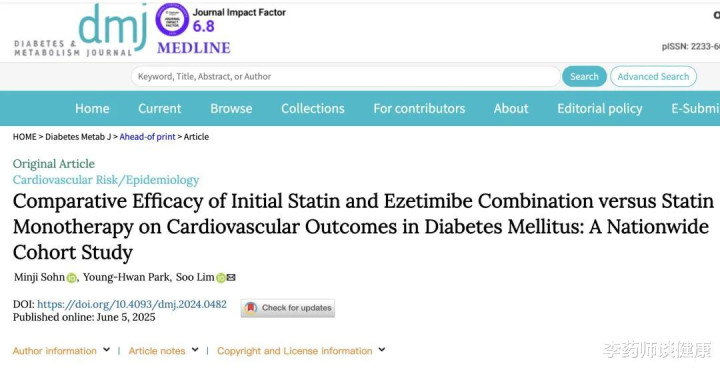Open Soo Lim's ORCID icon
Screen dimensions: 720x370
(x=221, y=278)
